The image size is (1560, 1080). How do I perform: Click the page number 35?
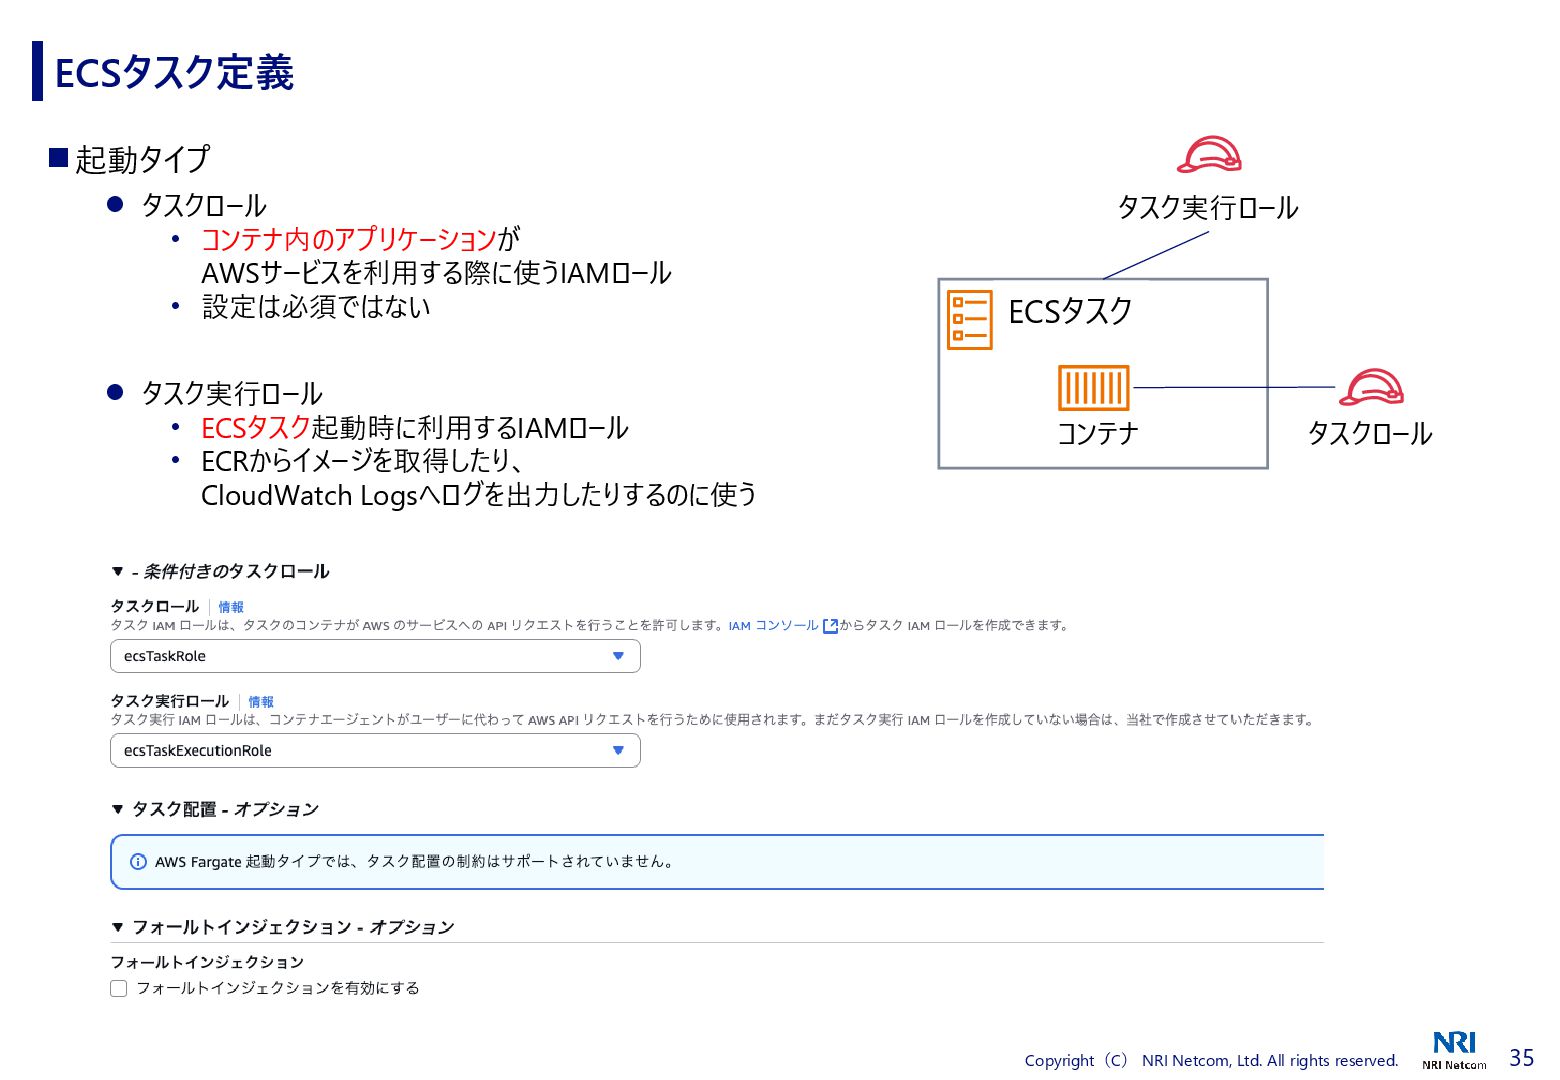click(x=1521, y=1058)
